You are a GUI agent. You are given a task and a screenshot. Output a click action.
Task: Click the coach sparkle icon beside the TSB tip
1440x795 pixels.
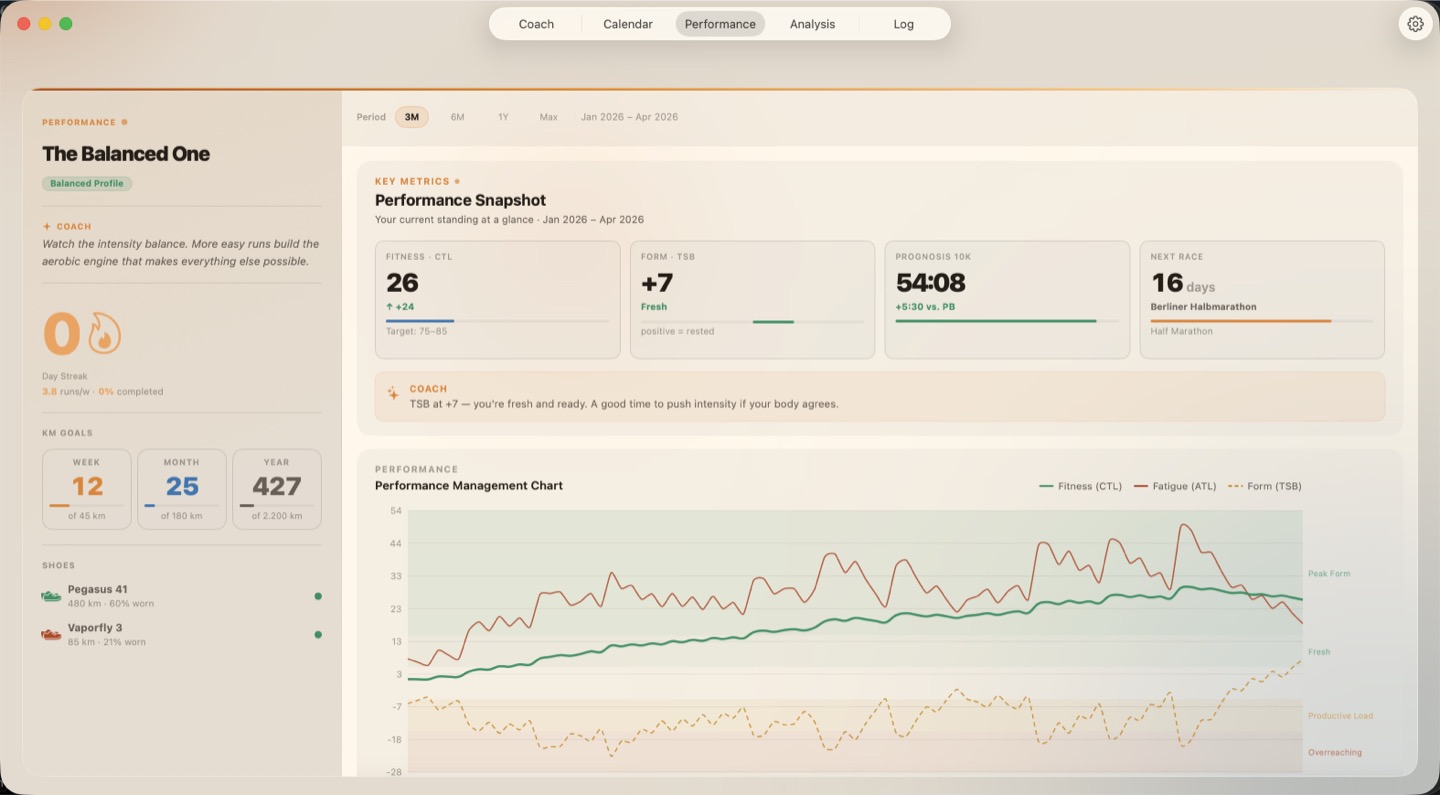click(x=392, y=394)
